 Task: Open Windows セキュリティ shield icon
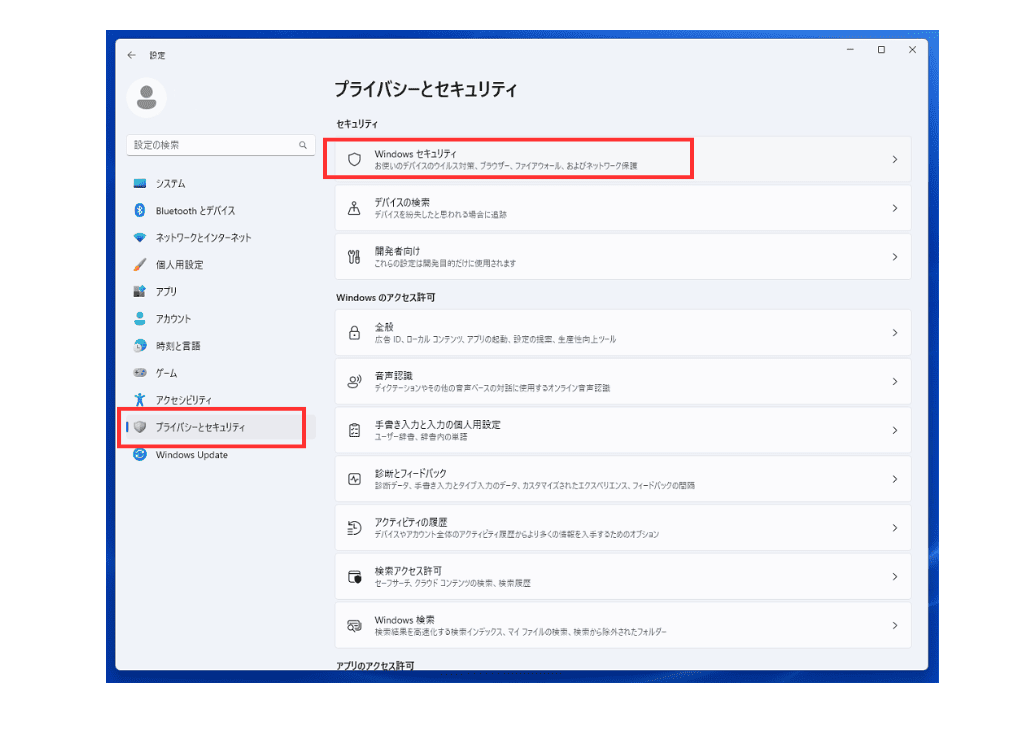click(x=354, y=157)
